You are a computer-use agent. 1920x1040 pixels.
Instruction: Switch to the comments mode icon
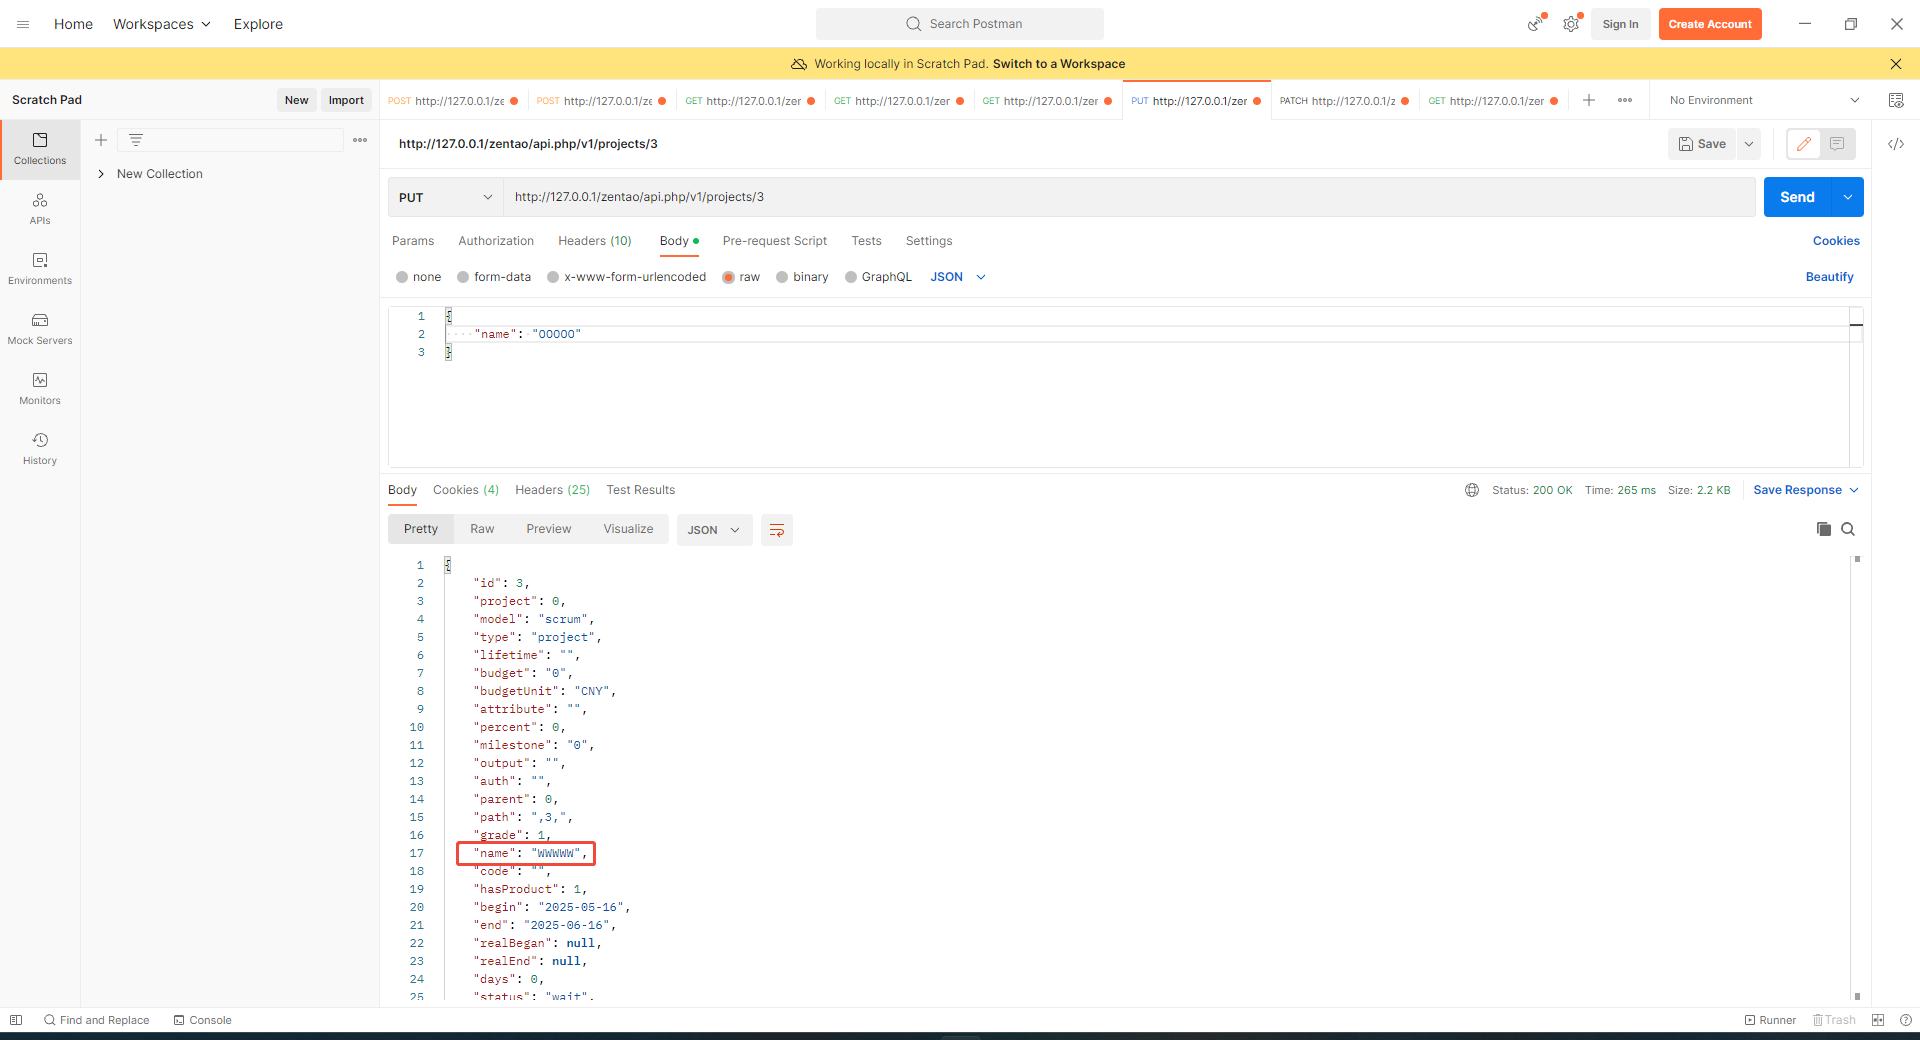click(x=1837, y=144)
